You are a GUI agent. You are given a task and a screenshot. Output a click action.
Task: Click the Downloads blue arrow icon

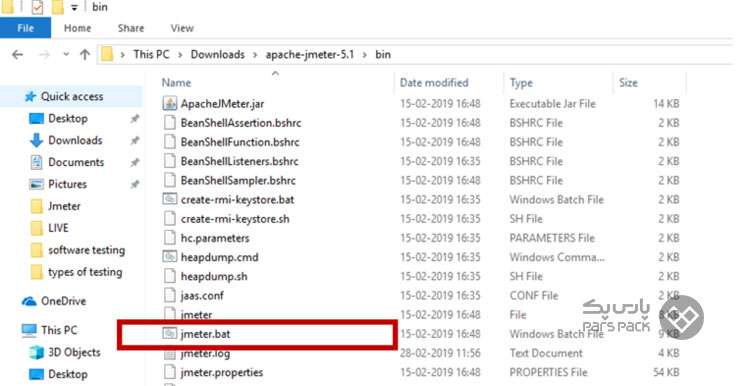(36, 141)
